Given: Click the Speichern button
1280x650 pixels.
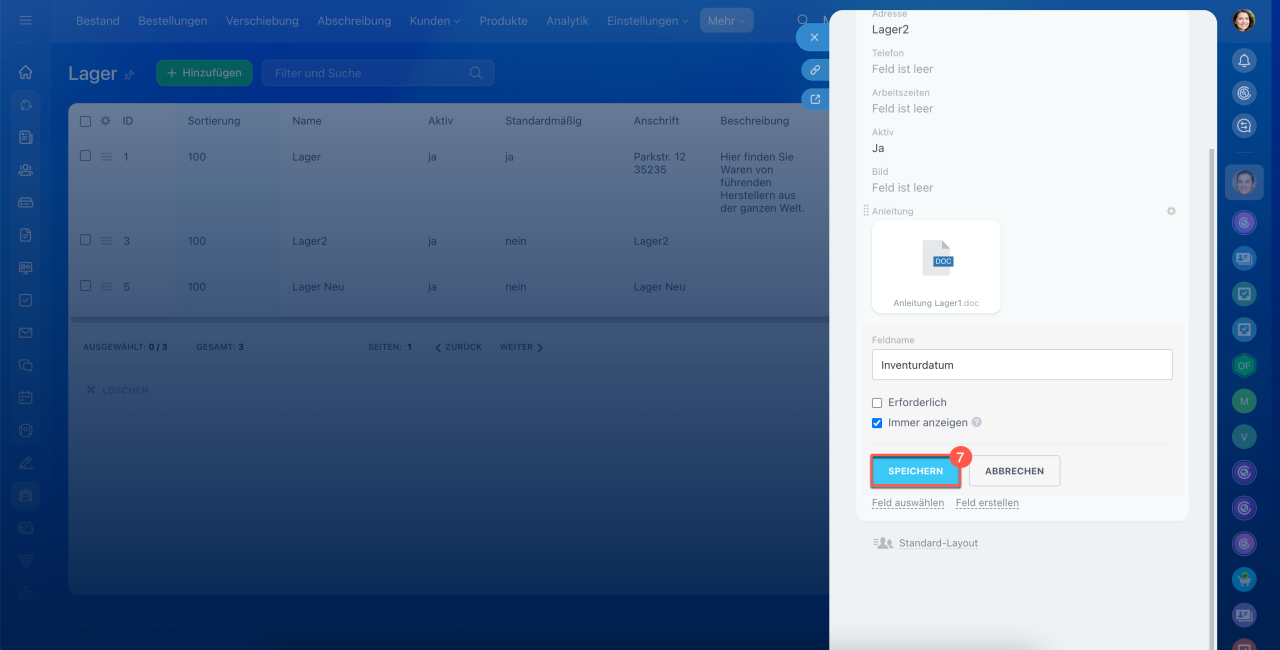Looking at the screenshot, I should [915, 471].
